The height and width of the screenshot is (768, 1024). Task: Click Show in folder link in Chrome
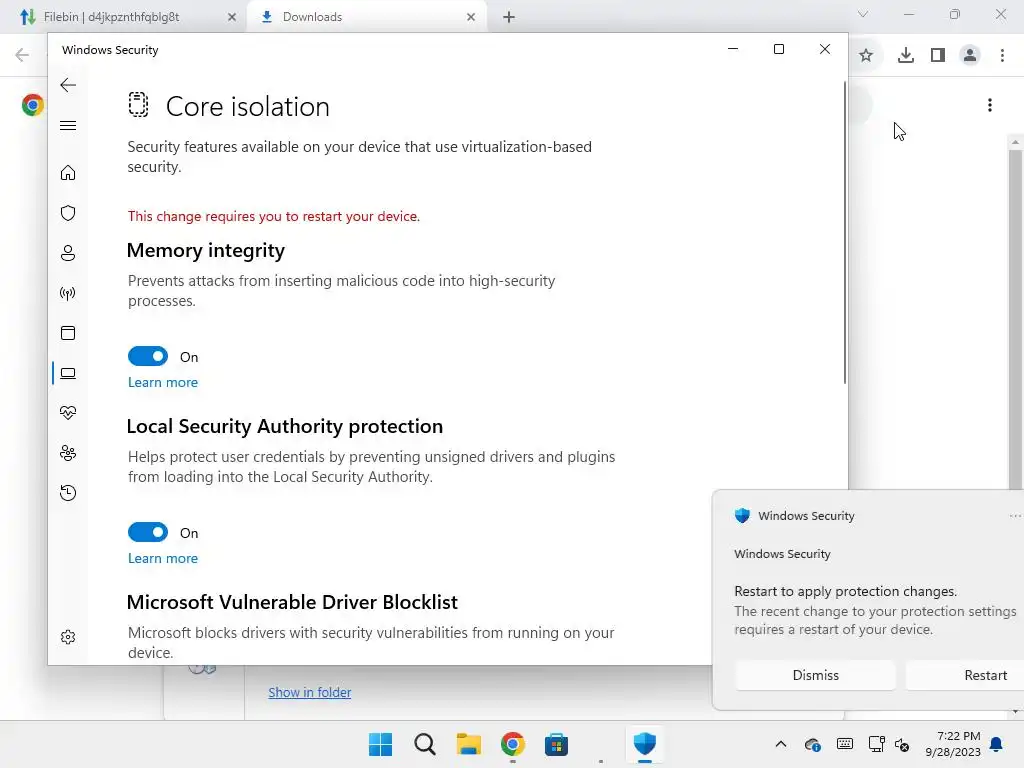click(x=310, y=692)
